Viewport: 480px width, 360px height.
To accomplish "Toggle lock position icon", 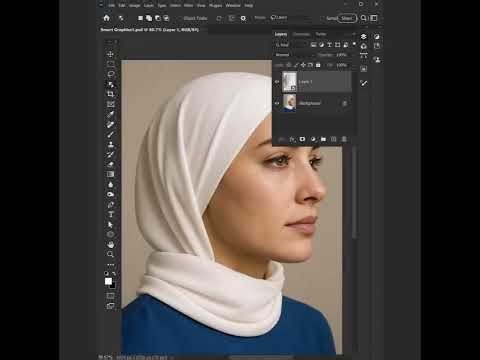I will pos(303,65).
